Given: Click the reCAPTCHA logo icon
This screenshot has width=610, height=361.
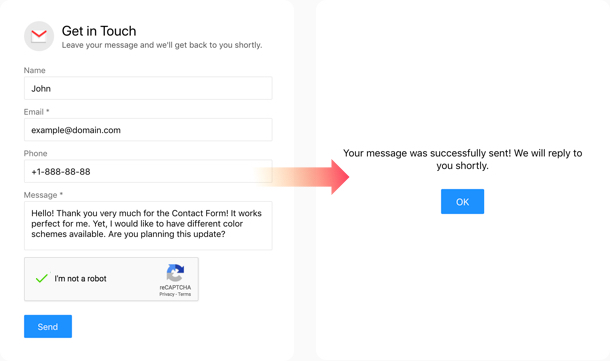Looking at the screenshot, I should pos(175,273).
